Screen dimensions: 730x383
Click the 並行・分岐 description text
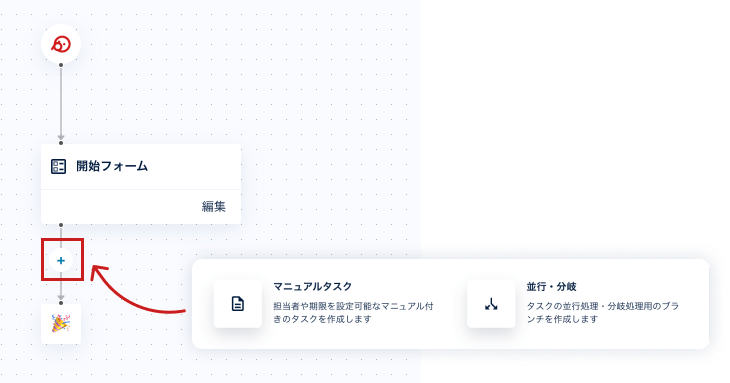(x=603, y=313)
